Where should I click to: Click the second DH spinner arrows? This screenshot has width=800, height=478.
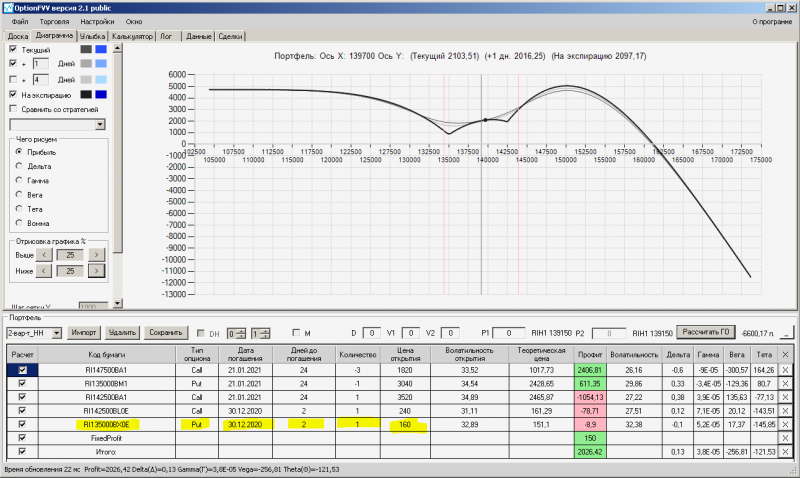tap(265, 334)
